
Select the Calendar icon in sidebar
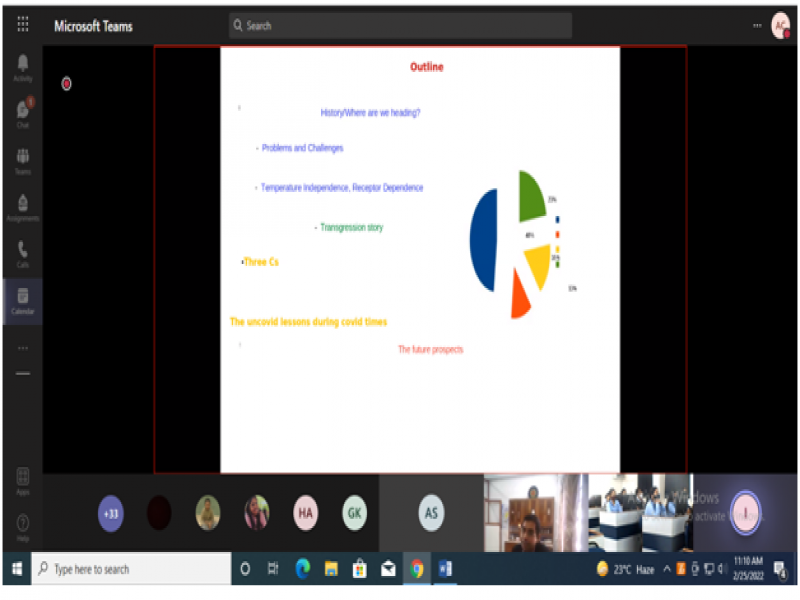click(22, 299)
